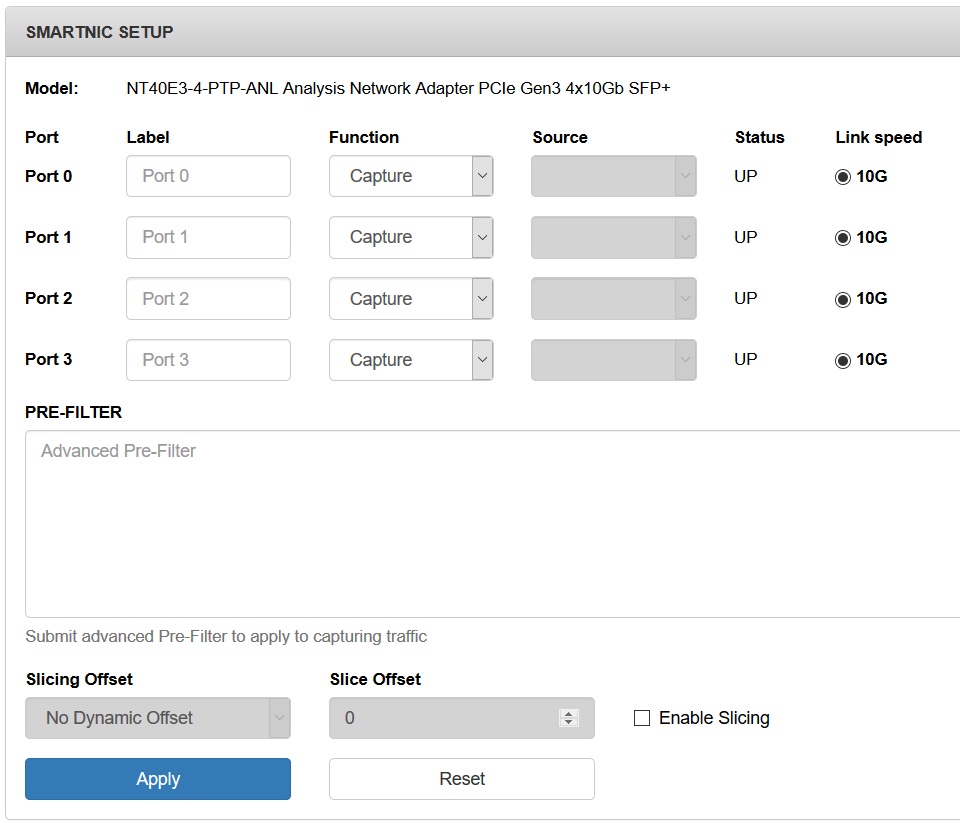960x823 pixels.
Task: Open the Port 1 Source dropdown
Action: coord(613,237)
